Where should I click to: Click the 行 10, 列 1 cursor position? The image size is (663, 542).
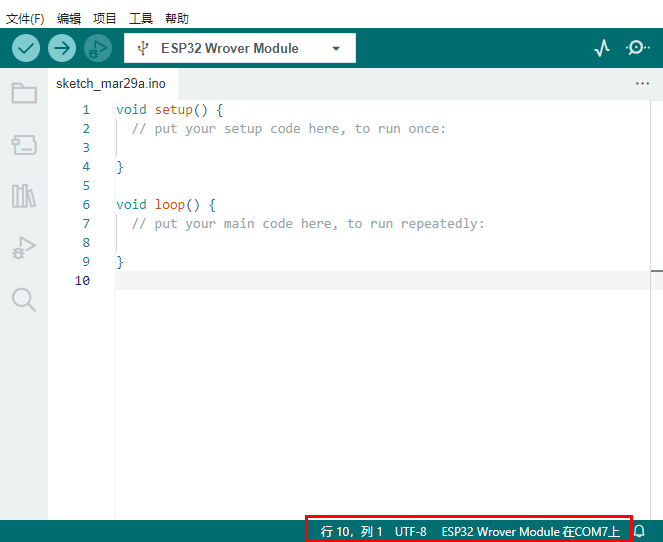coord(351,531)
